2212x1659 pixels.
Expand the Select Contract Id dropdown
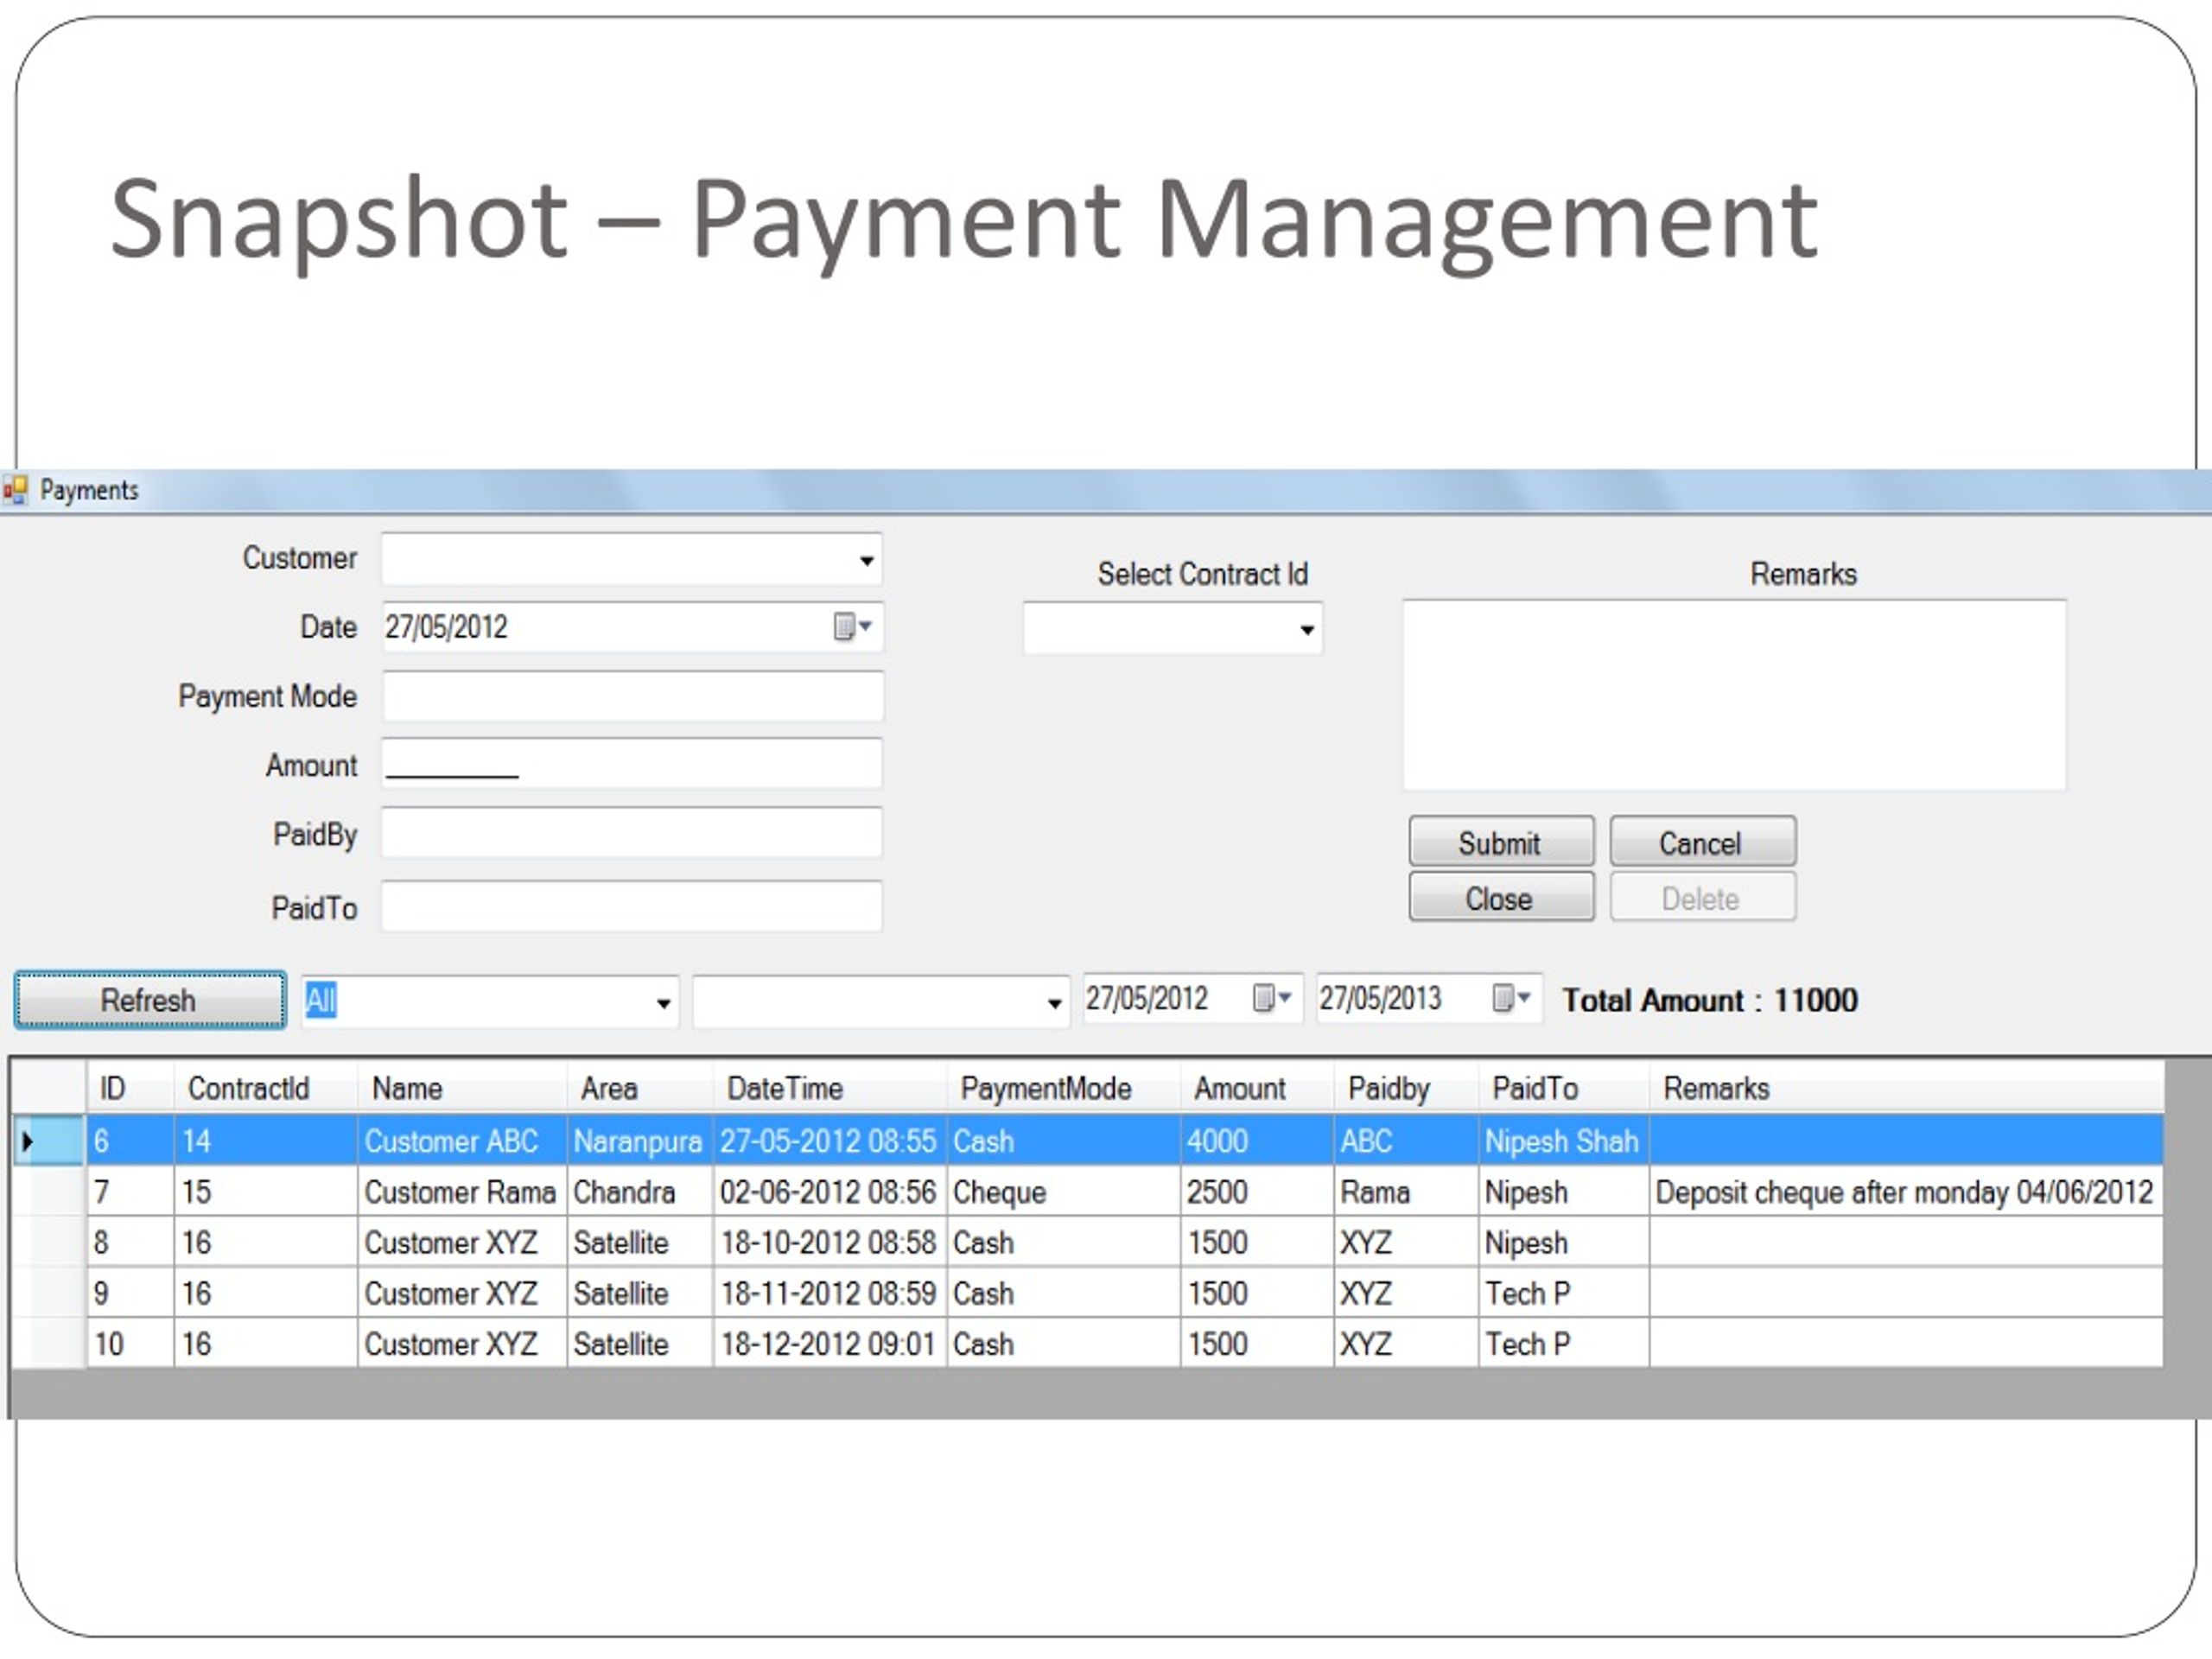[1306, 629]
